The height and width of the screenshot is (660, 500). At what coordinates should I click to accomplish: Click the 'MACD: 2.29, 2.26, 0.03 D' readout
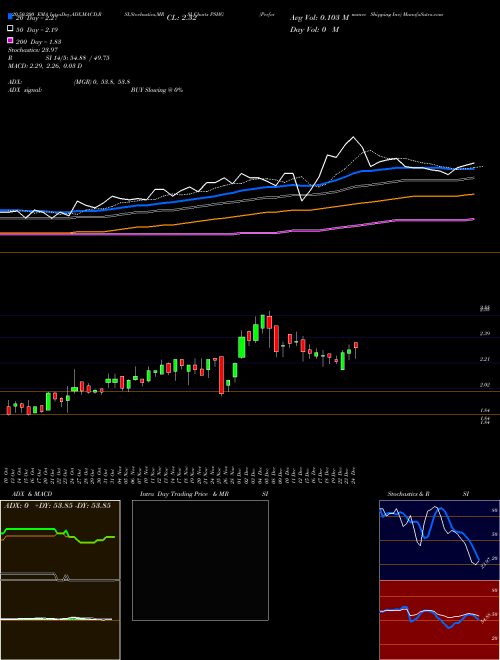click(45, 66)
